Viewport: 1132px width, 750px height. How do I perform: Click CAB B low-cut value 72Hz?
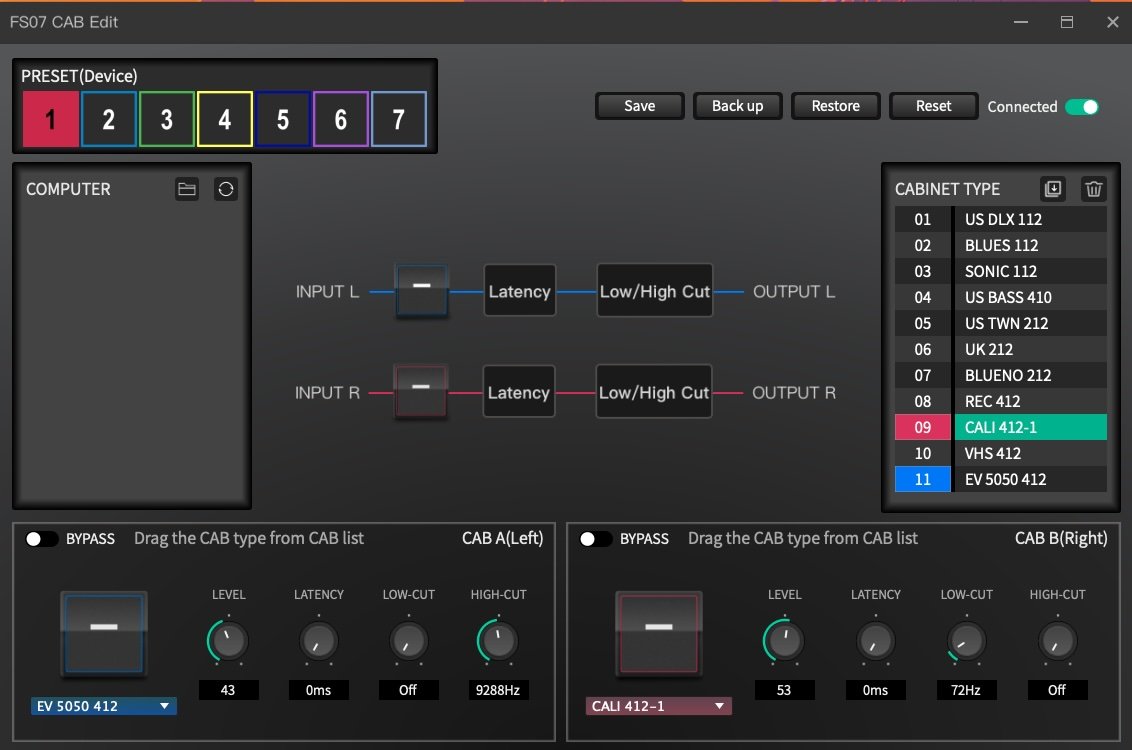[x=966, y=690]
